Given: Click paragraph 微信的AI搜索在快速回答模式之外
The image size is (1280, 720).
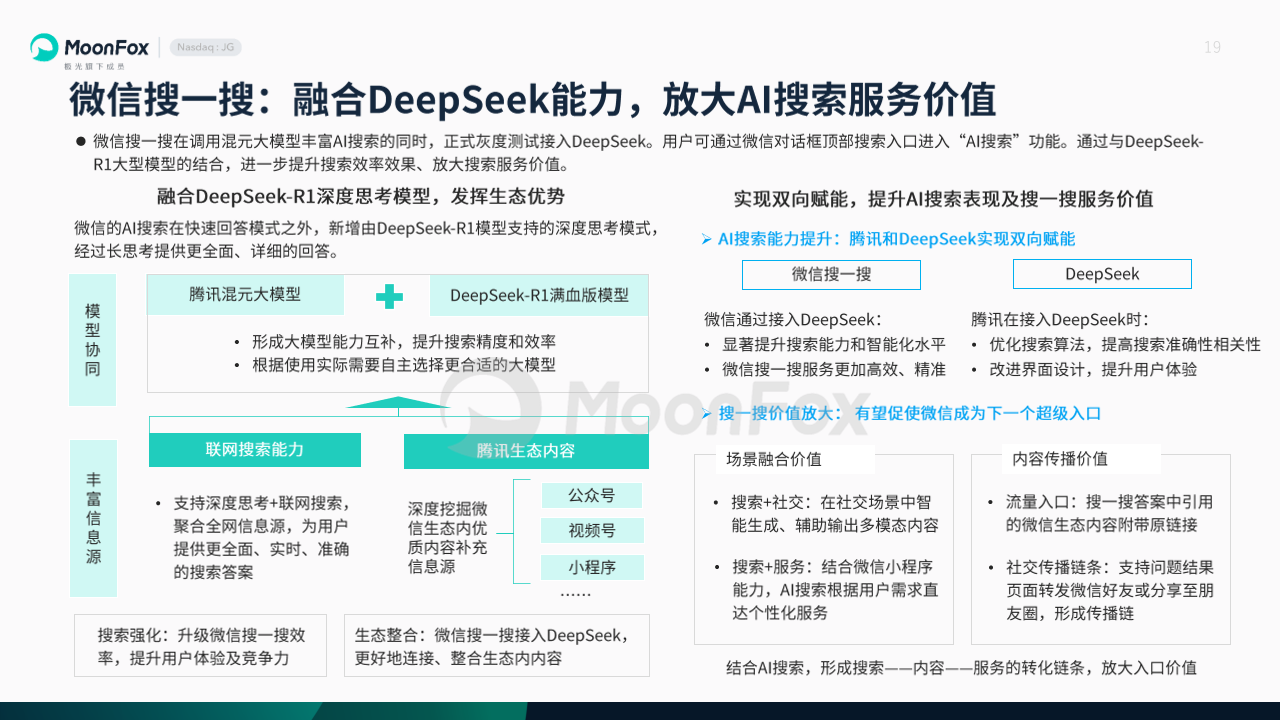Looking at the screenshot, I should 367,239.
